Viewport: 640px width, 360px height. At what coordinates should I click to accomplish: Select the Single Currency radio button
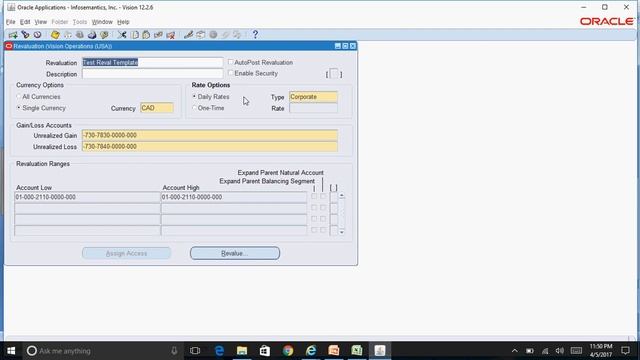pyautogui.click(x=18, y=108)
